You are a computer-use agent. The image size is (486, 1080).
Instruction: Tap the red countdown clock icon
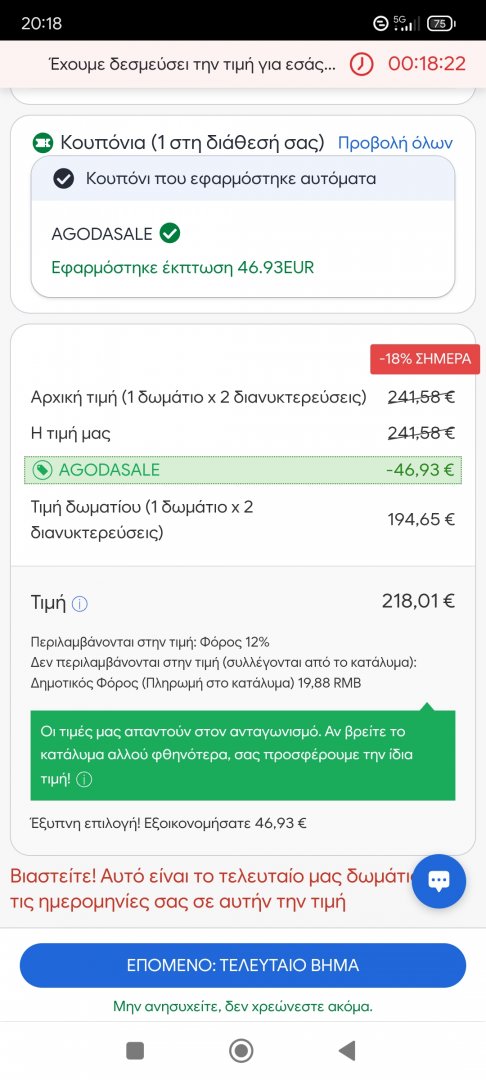tap(361, 64)
